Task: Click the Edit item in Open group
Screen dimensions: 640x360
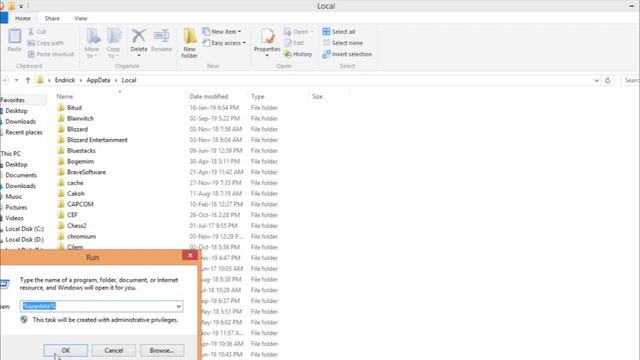Action: (x=294, y=43)
